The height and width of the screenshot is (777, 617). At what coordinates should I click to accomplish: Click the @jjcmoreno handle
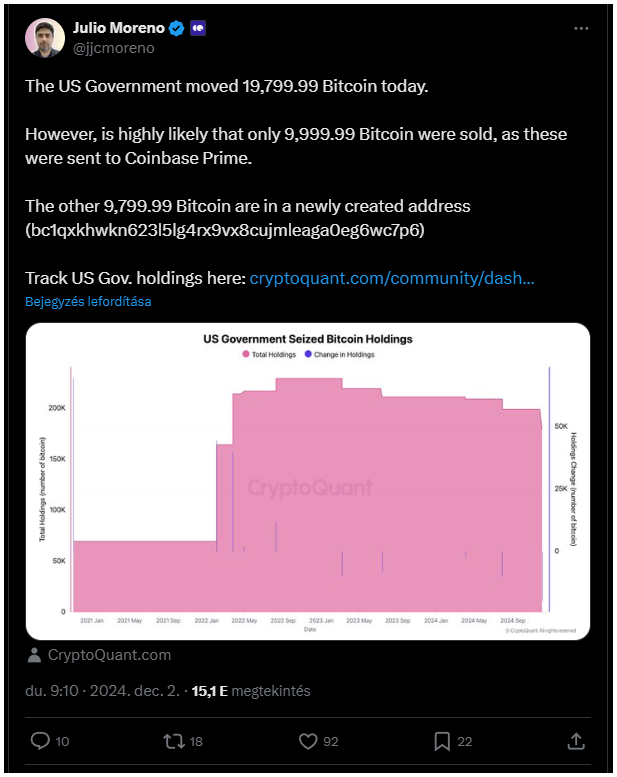click(113, 48)
